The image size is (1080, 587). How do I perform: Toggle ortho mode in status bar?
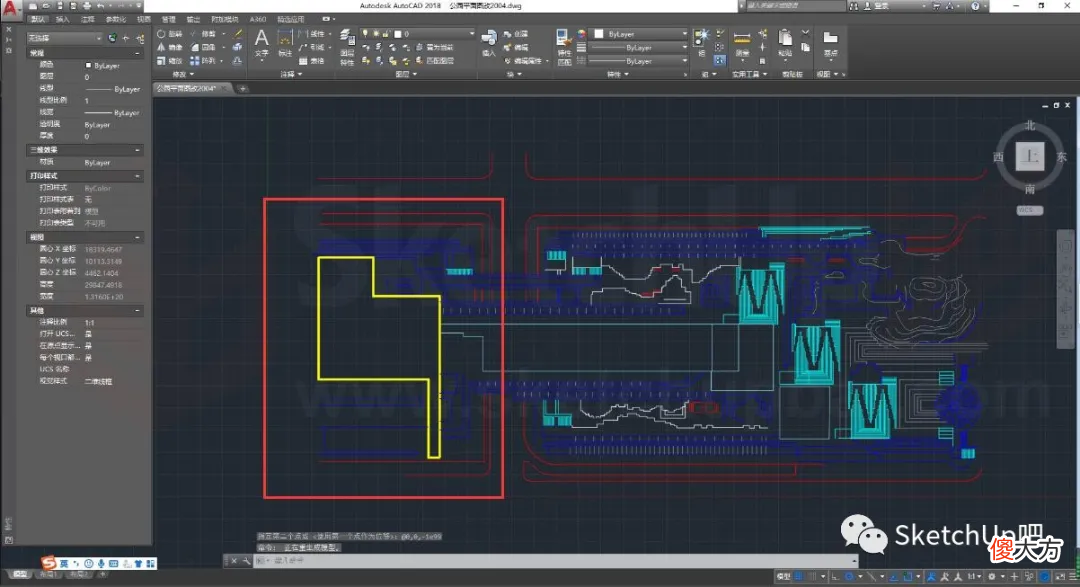(x=835, y=576)
